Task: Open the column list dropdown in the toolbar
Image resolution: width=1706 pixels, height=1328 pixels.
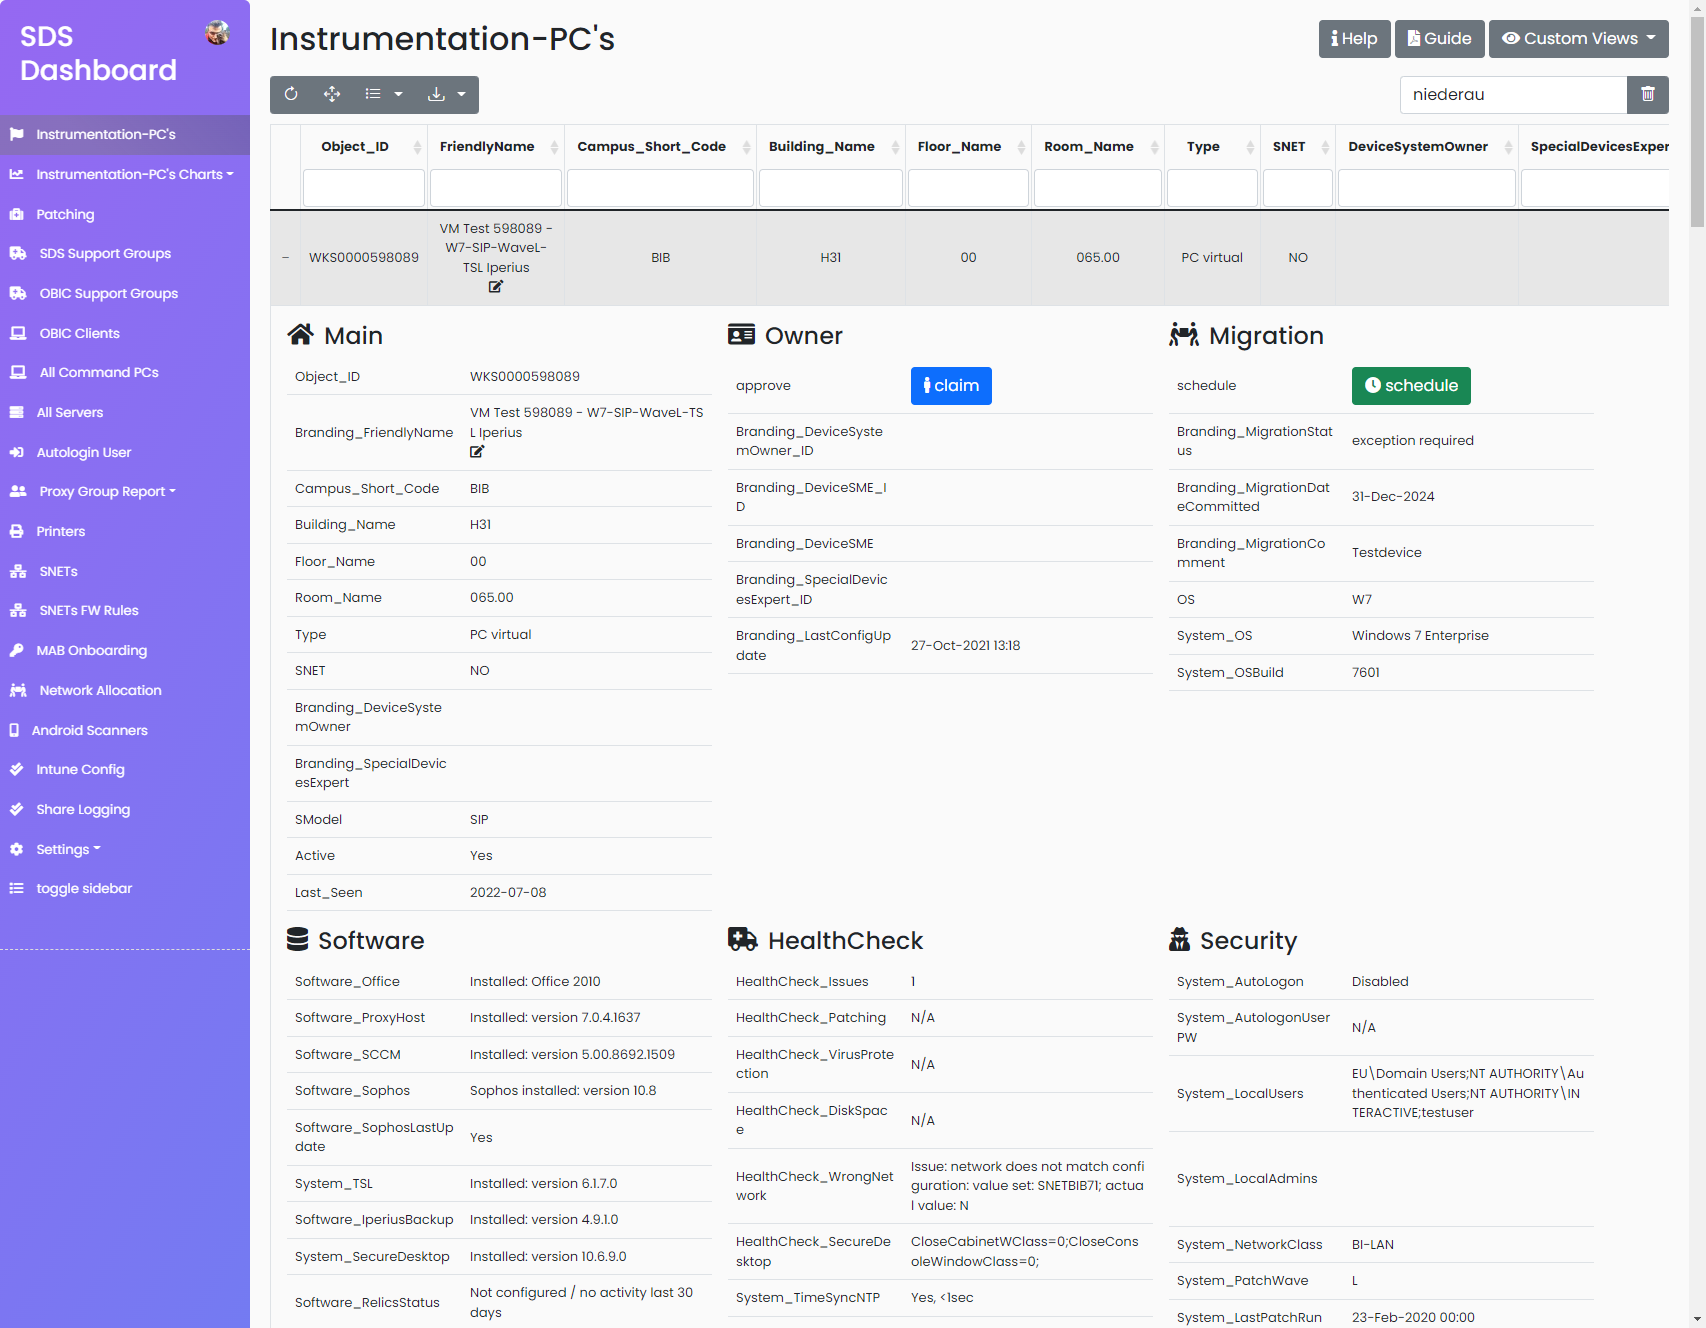Action: (x=383, y=94)
